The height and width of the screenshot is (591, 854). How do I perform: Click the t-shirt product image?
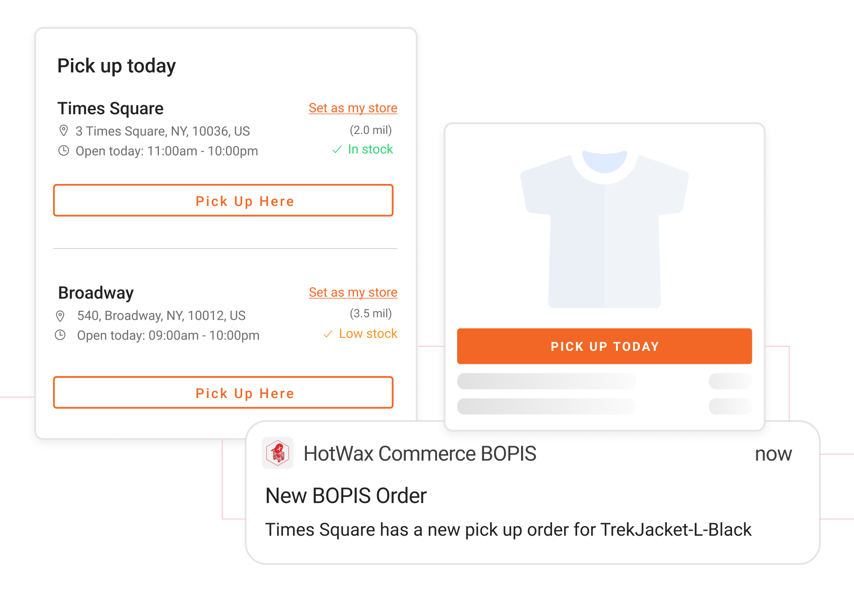pos(604,229)
